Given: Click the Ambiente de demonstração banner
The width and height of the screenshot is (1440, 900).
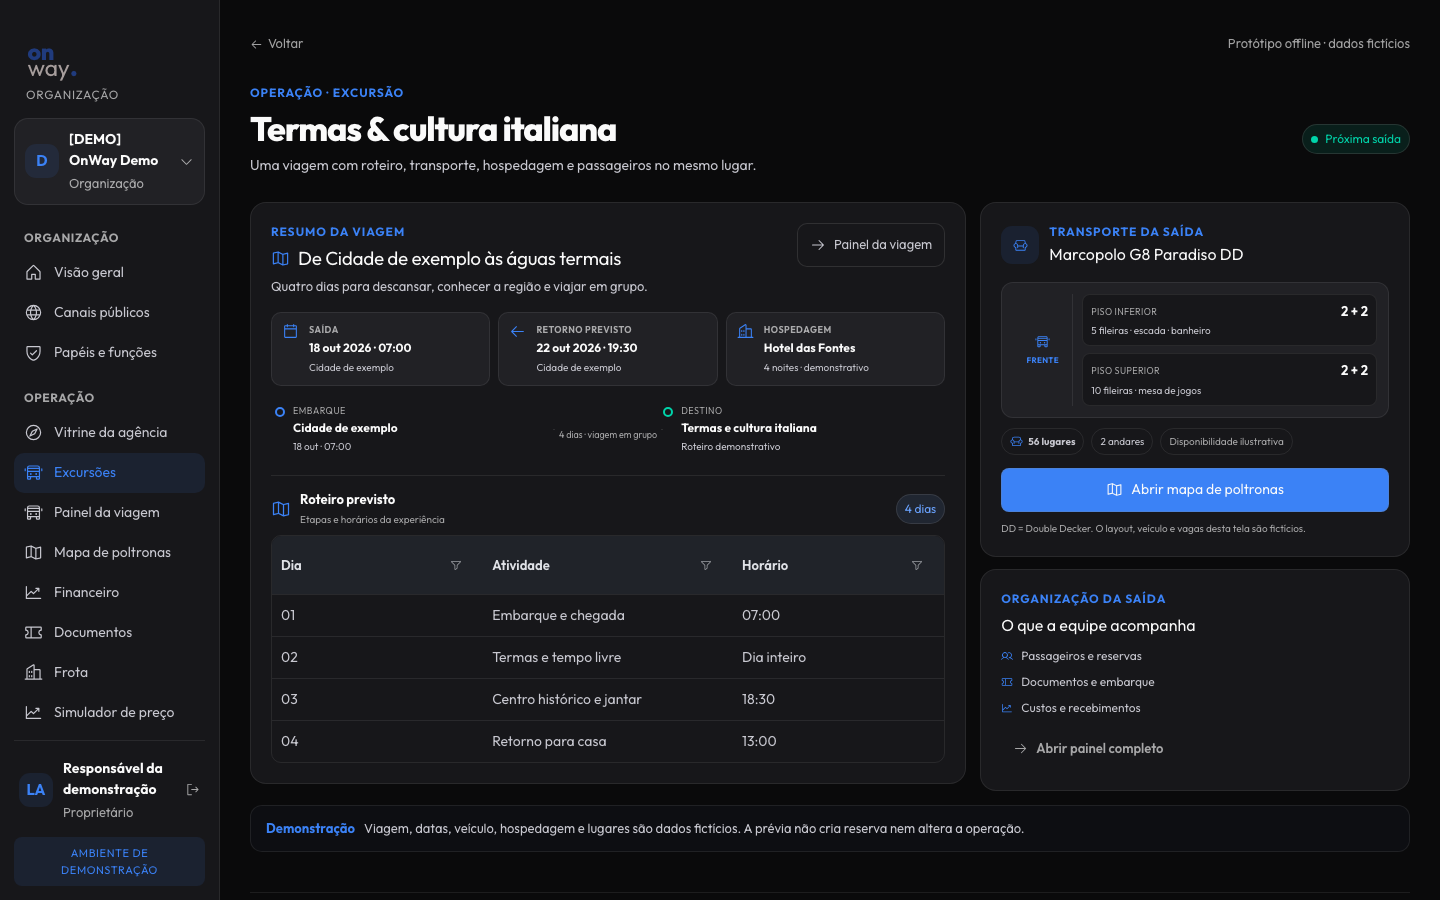Looking at the screenshot, I should pyautogui.click(x=109, y=861).
